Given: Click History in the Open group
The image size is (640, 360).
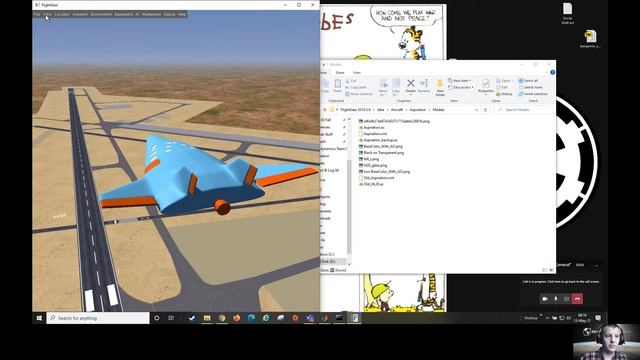Looking at the screenshot, I should tap(504, 94).
